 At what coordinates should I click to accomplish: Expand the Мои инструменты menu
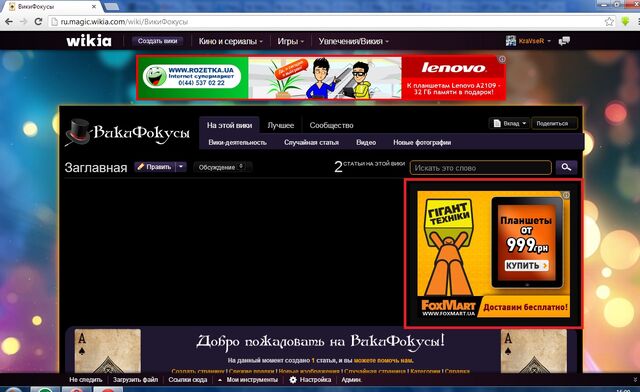248,380
